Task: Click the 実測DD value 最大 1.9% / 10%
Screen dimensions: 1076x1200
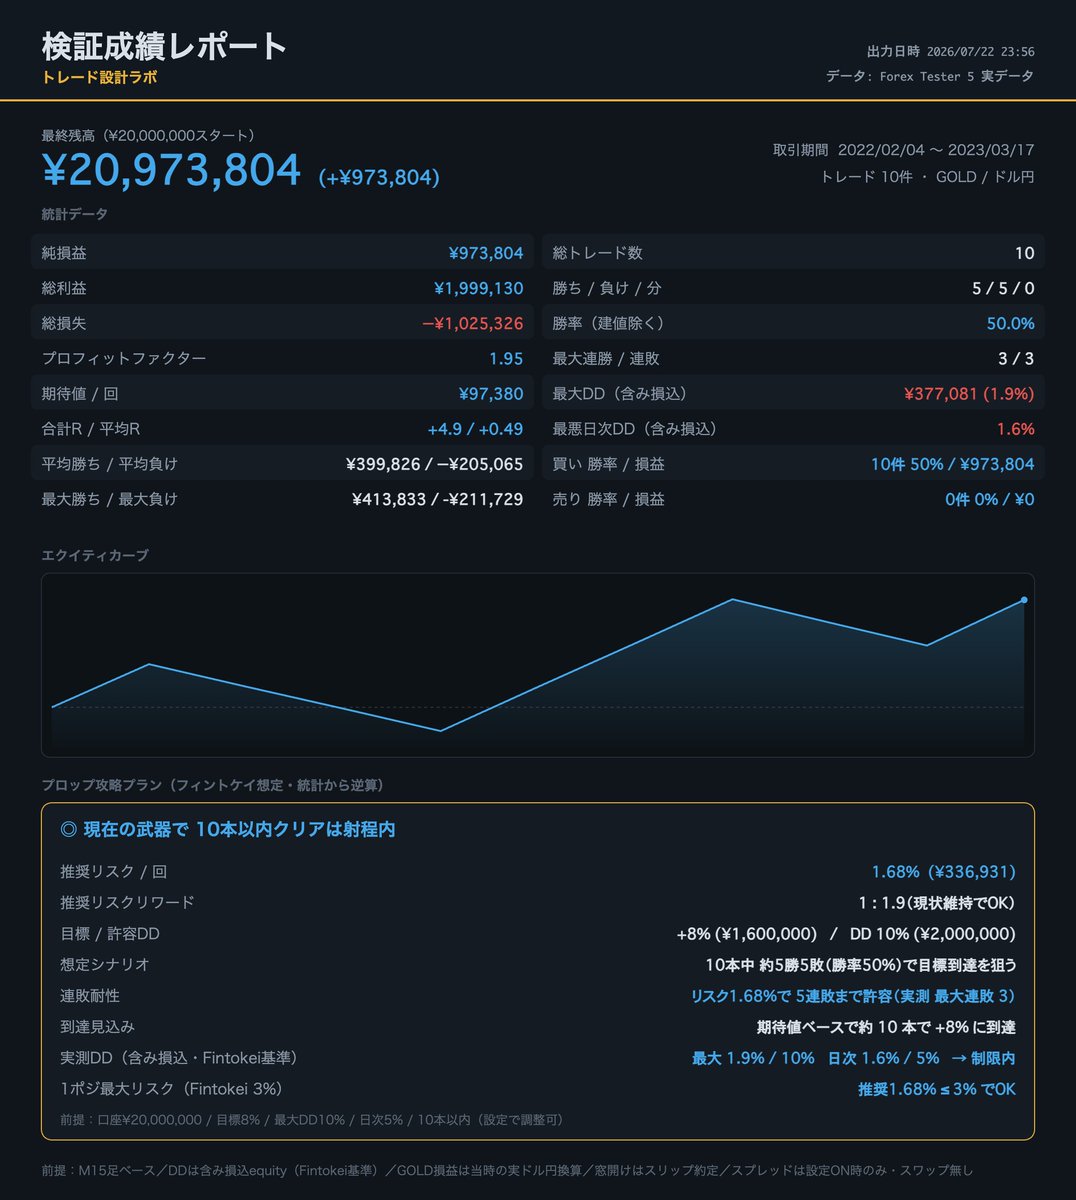Action: [753, 1058]
